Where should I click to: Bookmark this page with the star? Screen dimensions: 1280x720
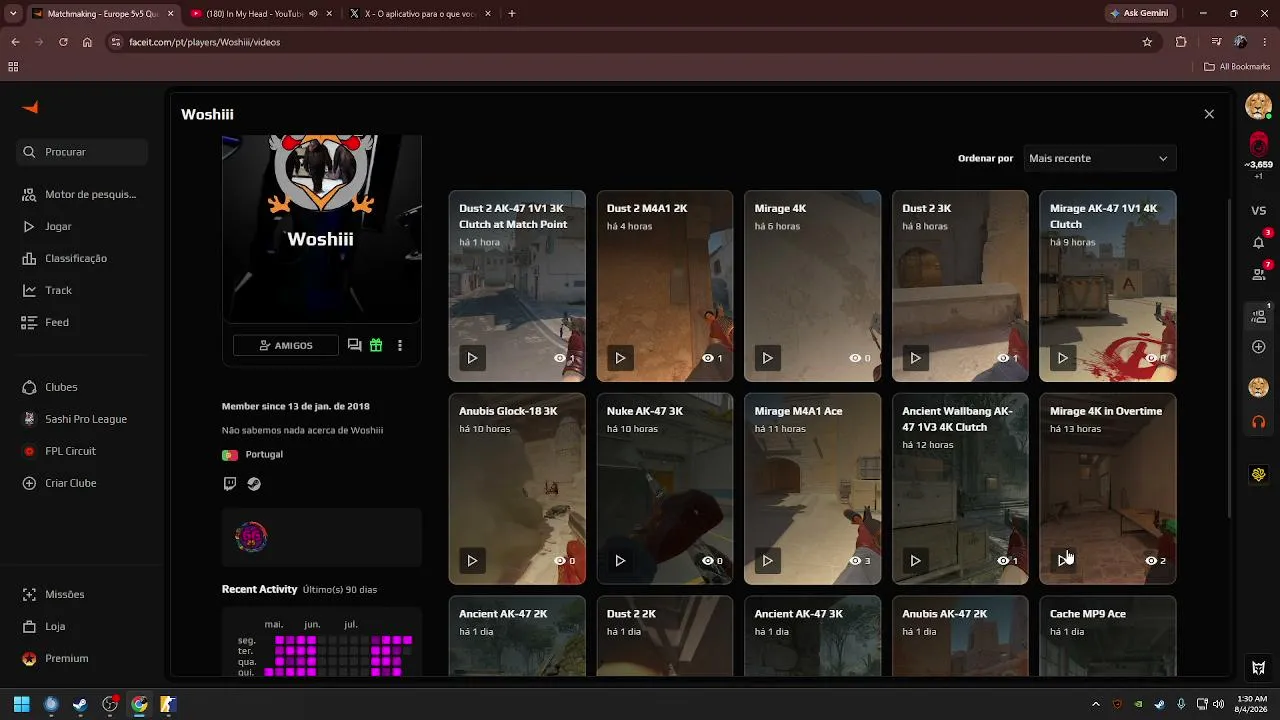point(1147,42)
